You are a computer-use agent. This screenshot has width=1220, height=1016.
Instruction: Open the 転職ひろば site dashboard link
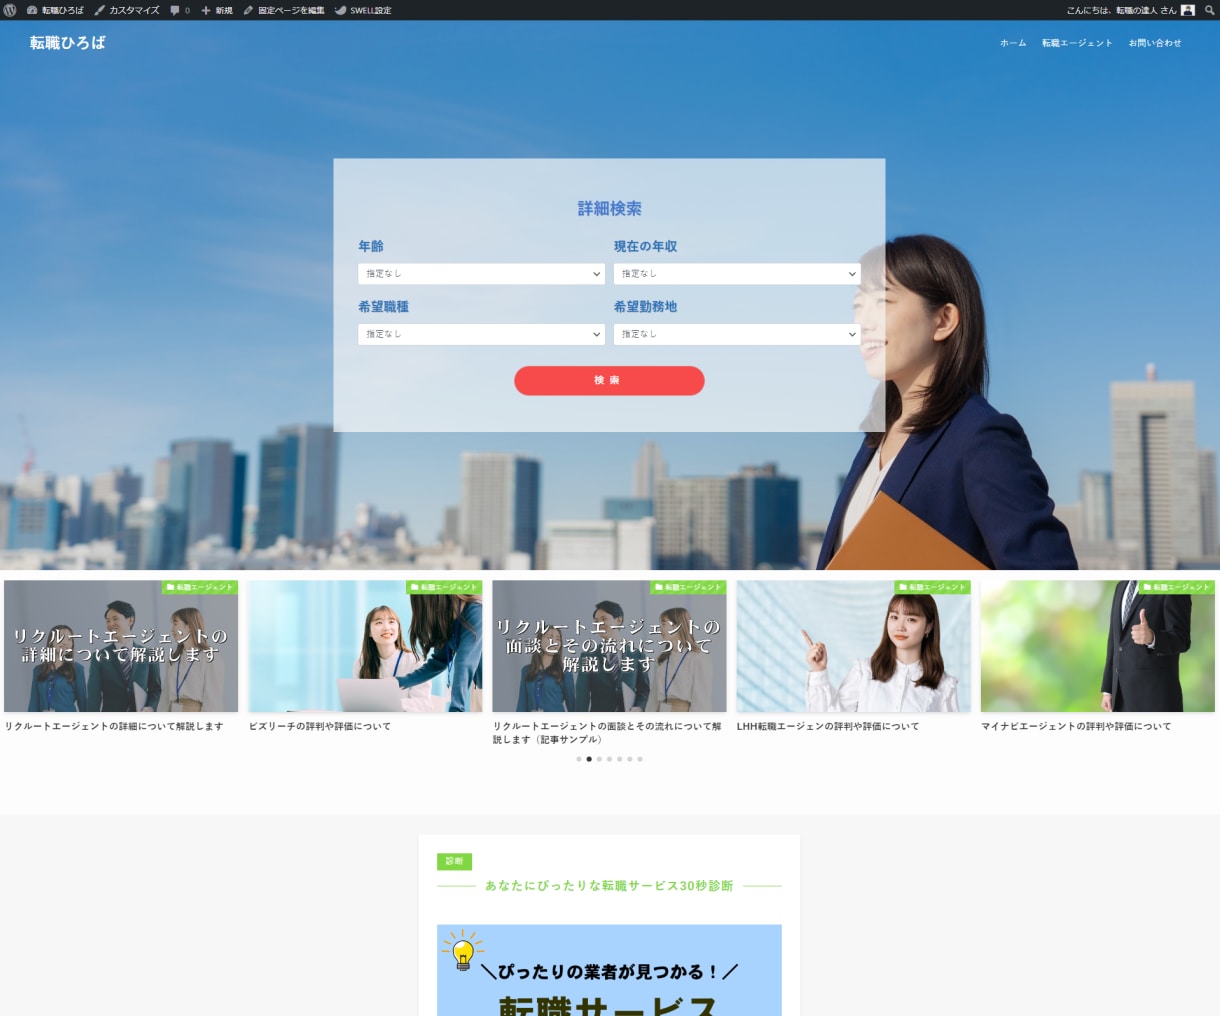(55, 10)
